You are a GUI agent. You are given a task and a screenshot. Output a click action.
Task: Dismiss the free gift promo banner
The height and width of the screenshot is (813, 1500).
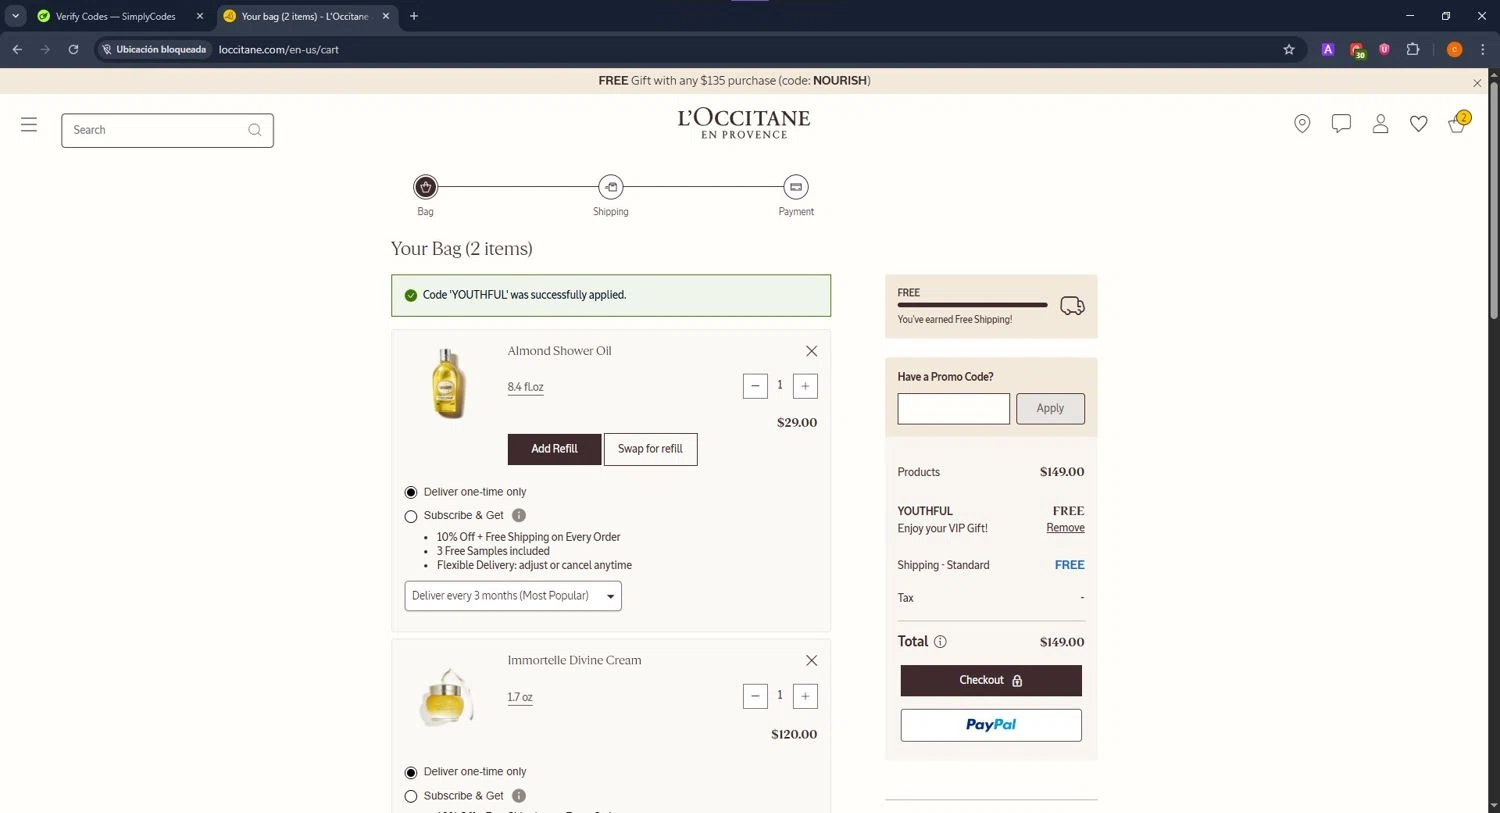(1477, 82)
